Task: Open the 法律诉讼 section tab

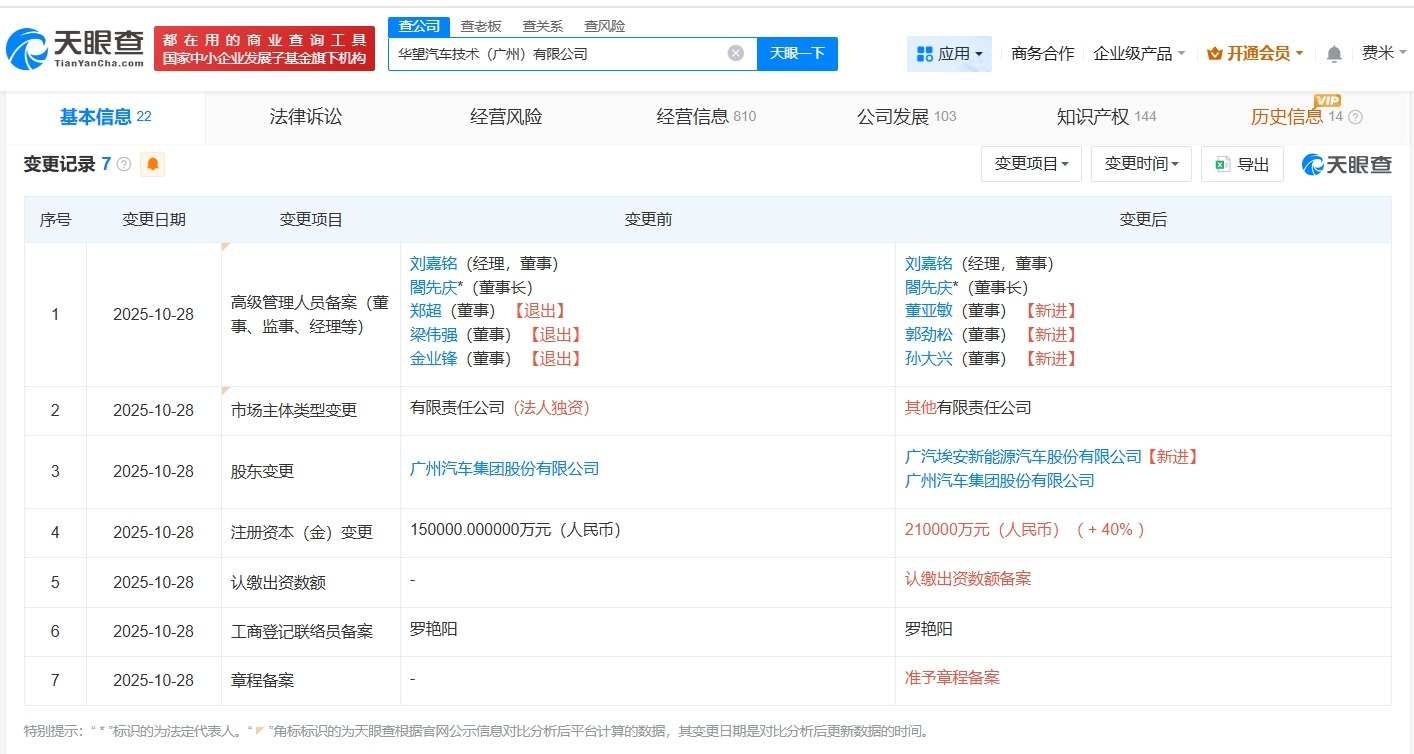Action: click(x=305, y=116)
